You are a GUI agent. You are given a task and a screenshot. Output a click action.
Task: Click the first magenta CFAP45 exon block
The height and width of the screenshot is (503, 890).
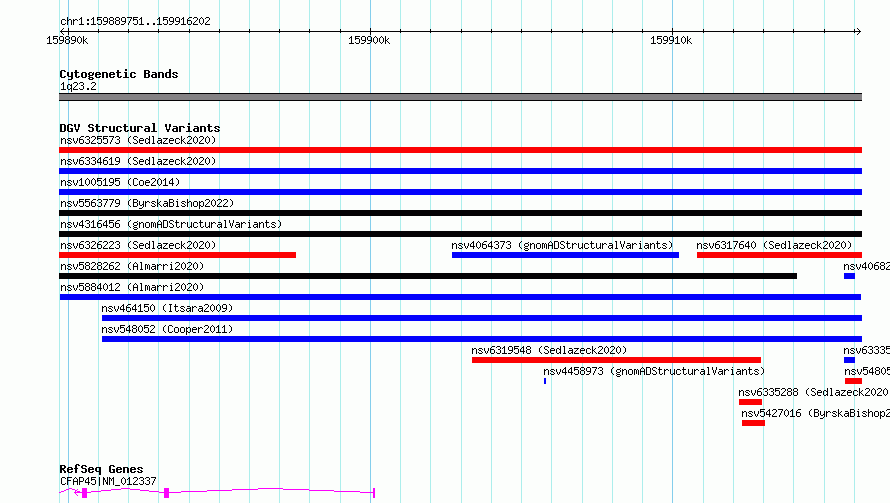[x=85, y=493]
